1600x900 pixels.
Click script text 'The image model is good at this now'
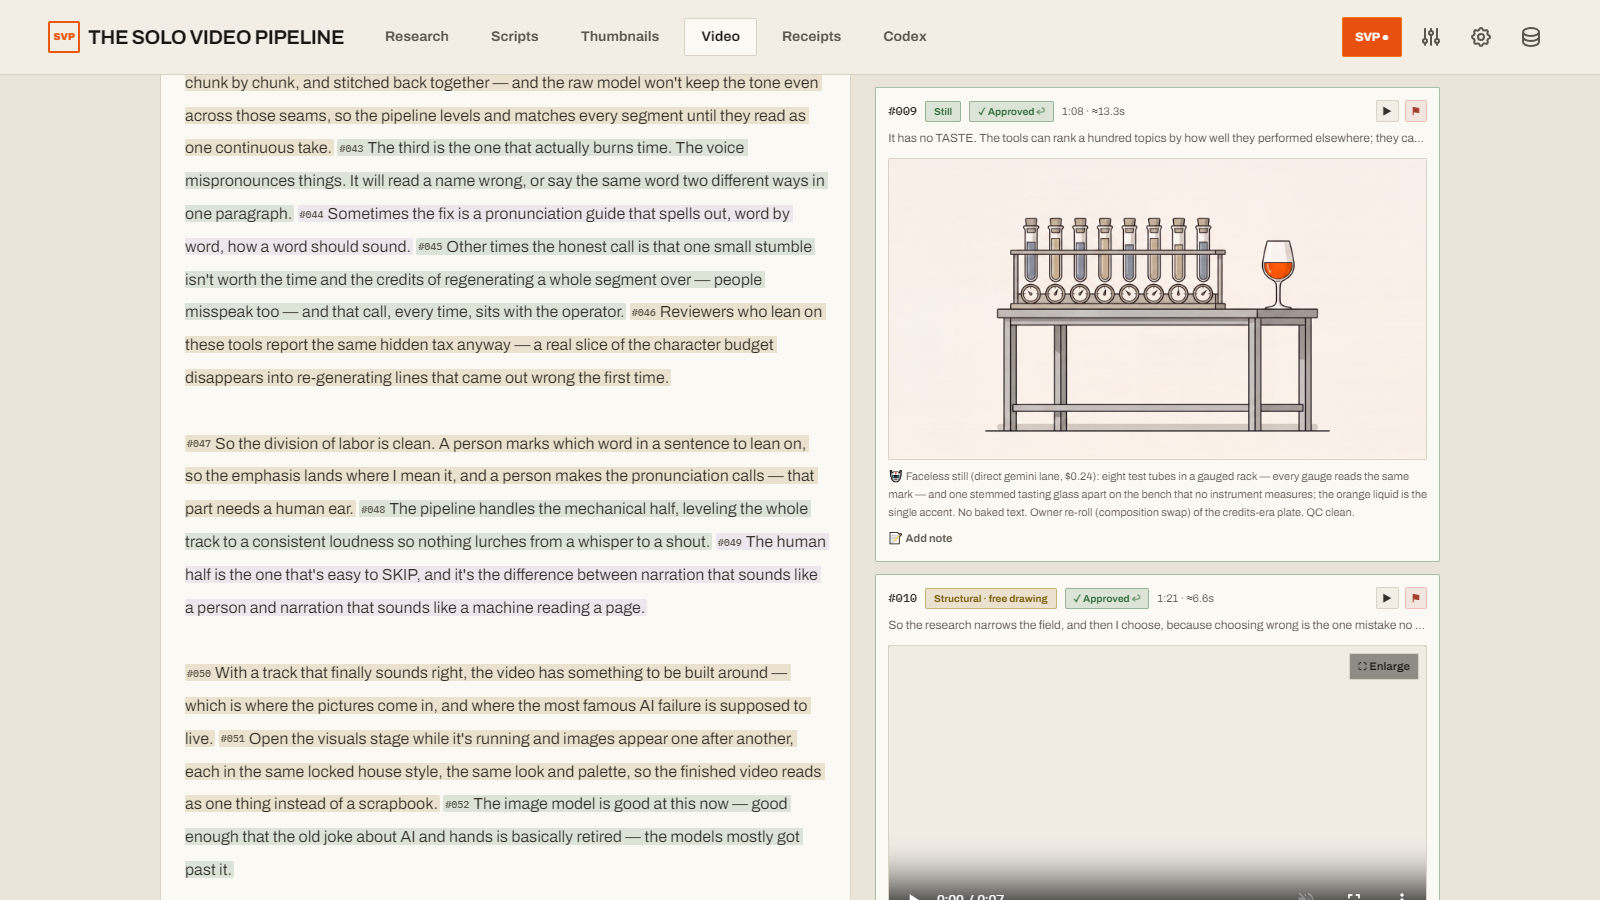point(600,803)
